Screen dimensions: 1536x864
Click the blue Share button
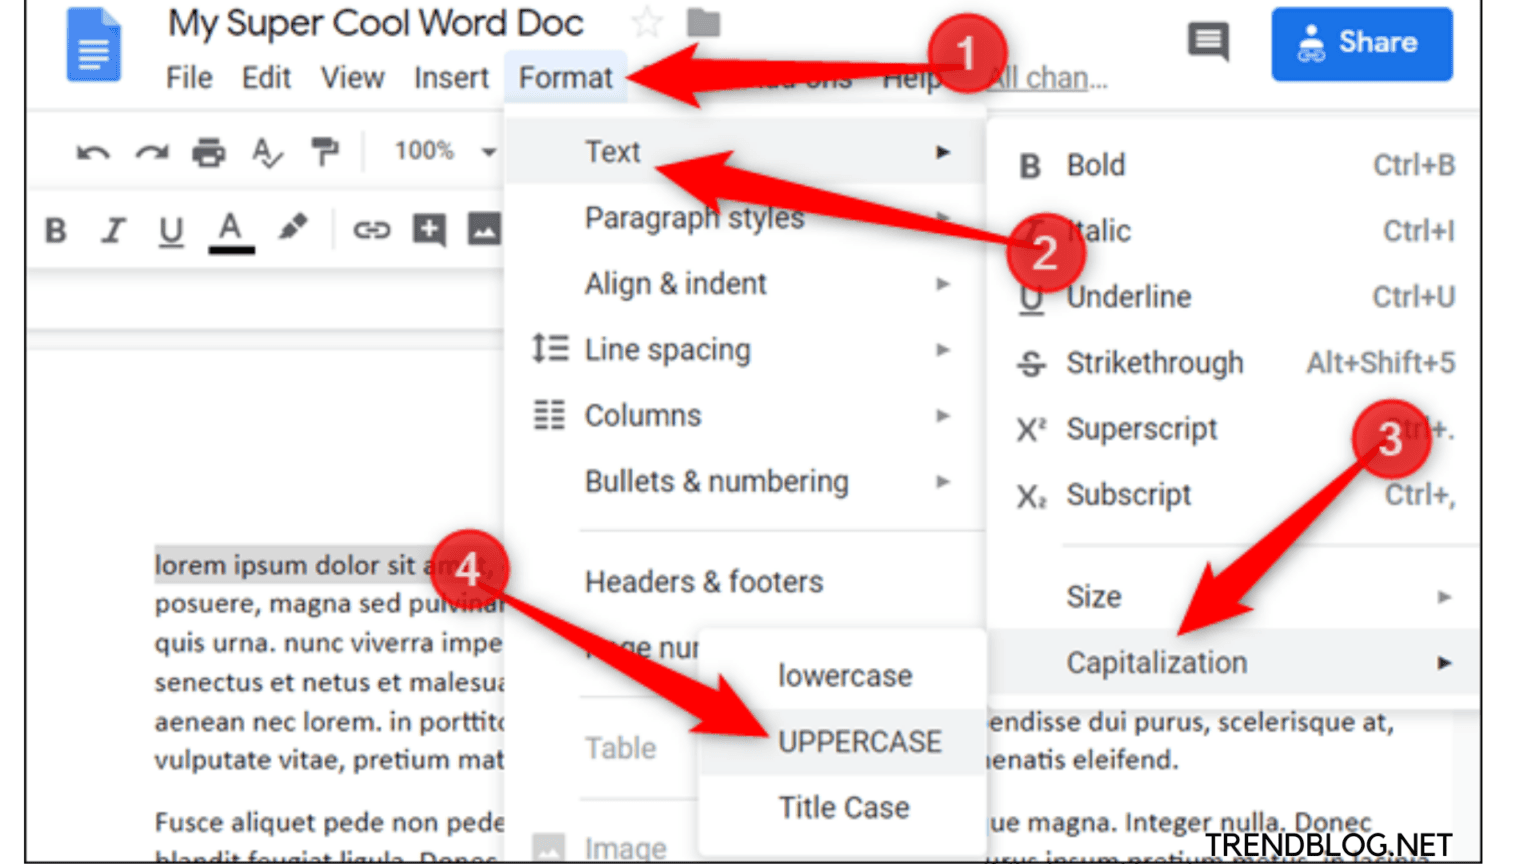(1361, 44)
